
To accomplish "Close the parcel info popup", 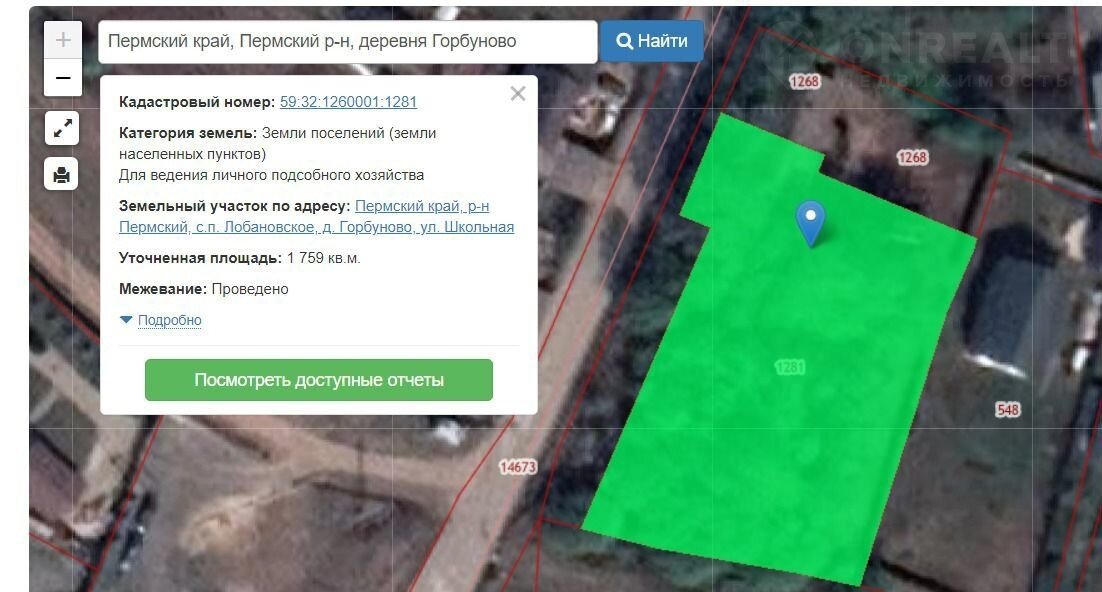I will click(517, 94).
